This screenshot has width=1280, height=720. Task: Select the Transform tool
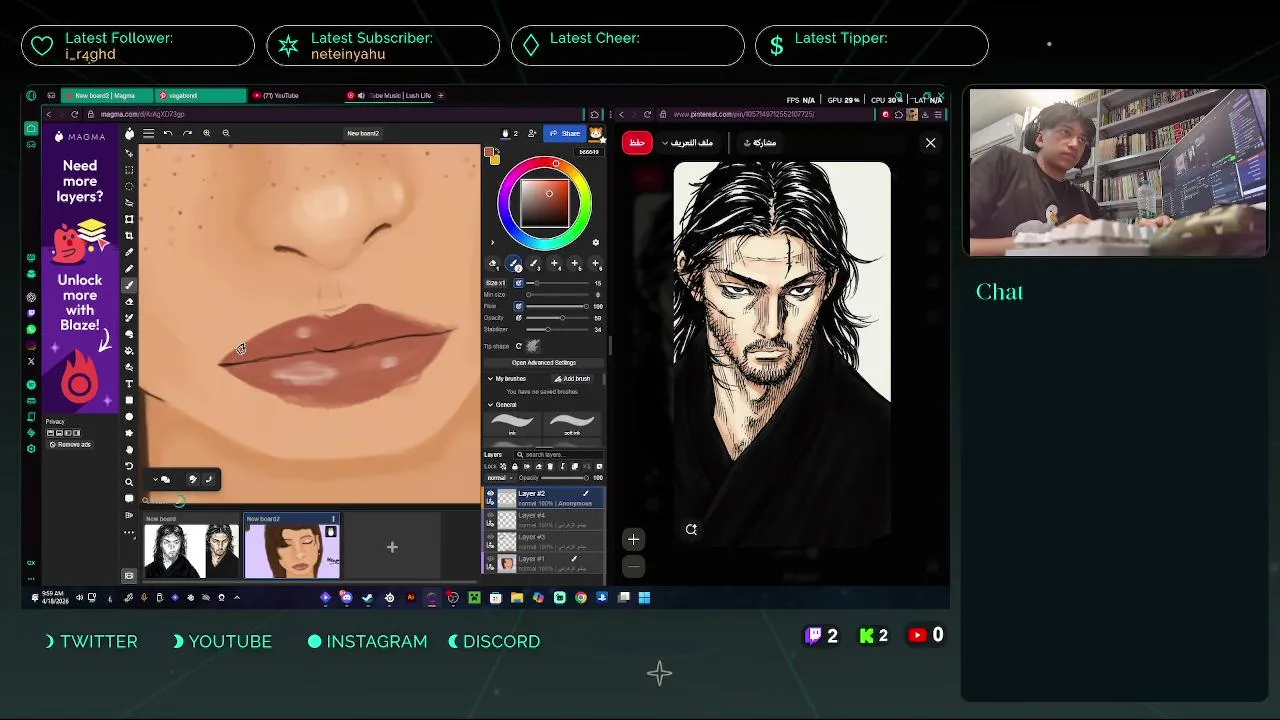point(129,218)
